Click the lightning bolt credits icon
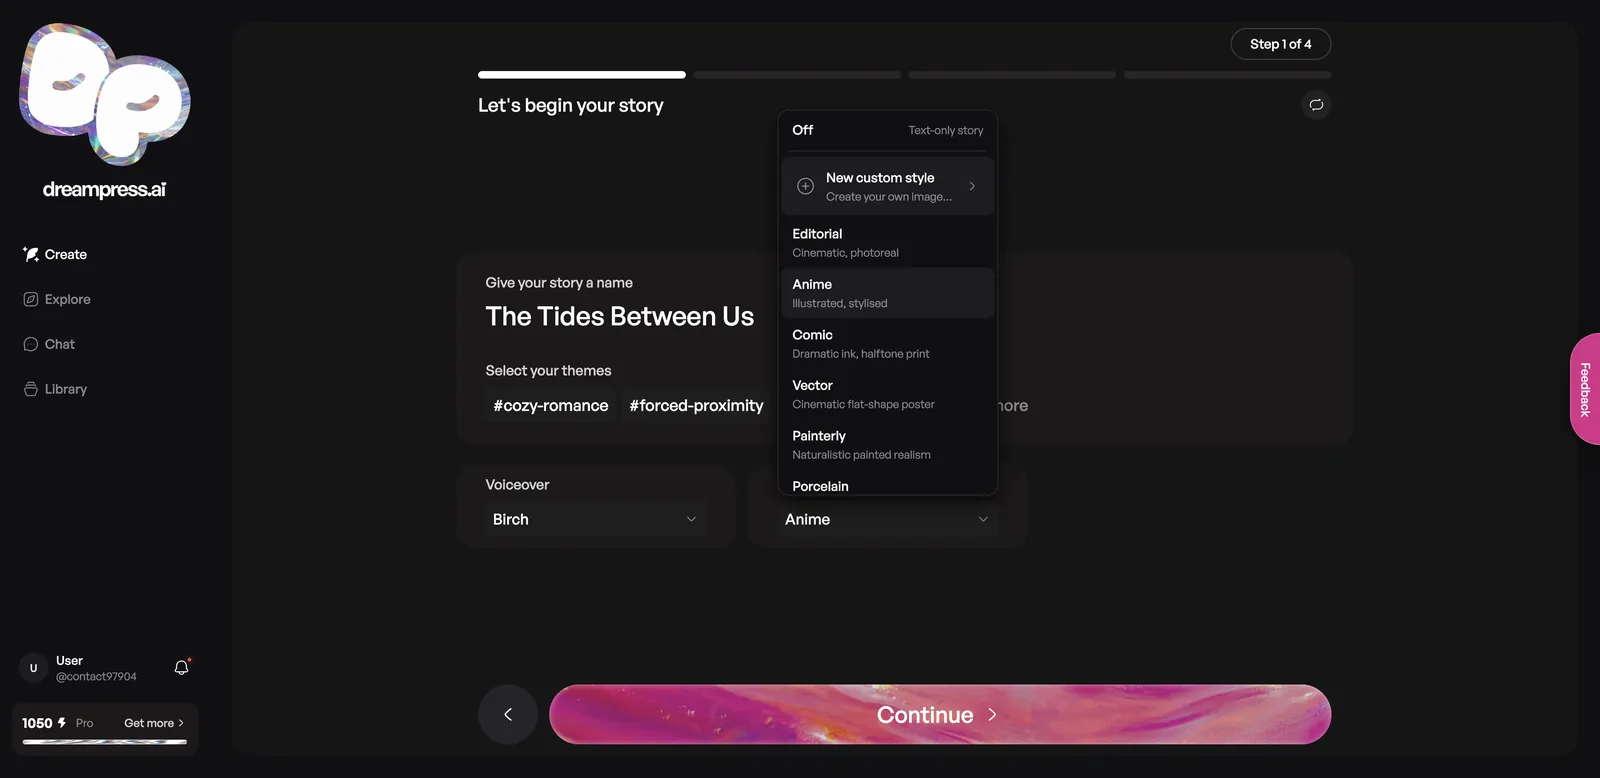1600x778 pixels. [62, 723]
